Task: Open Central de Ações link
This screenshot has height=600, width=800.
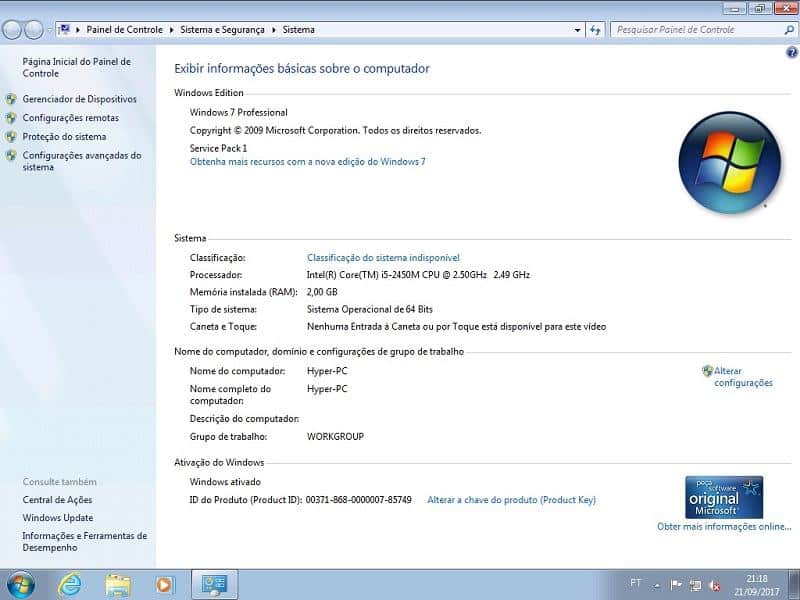Action: (58, 500)
